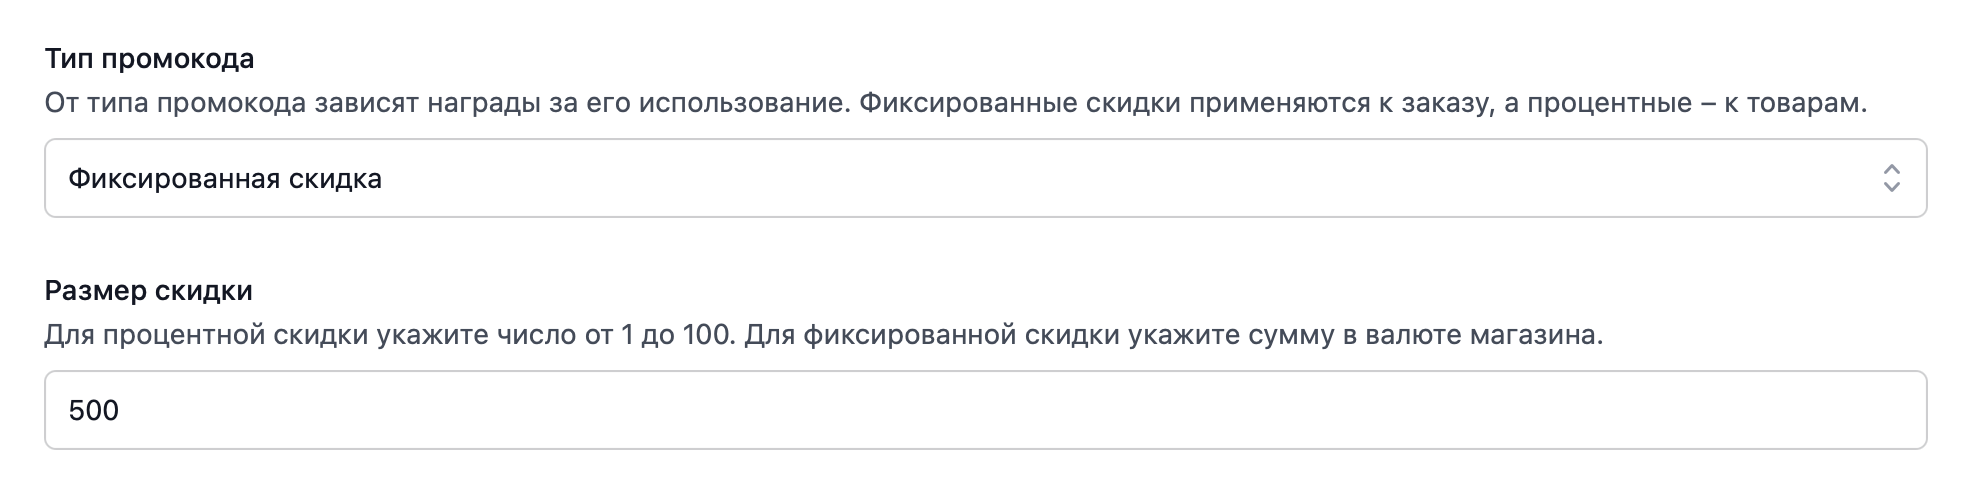Select the "Фиксированная скидка" value text

point(225,179)
